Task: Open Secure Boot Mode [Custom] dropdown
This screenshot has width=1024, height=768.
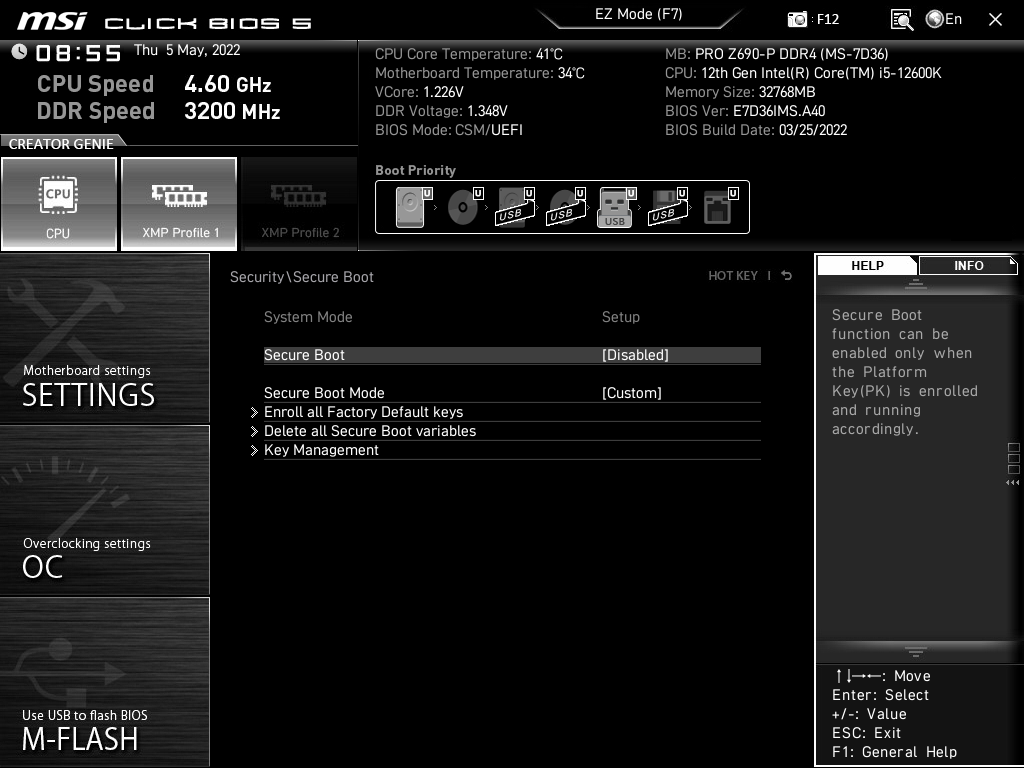Action: [x=512, y=393]
